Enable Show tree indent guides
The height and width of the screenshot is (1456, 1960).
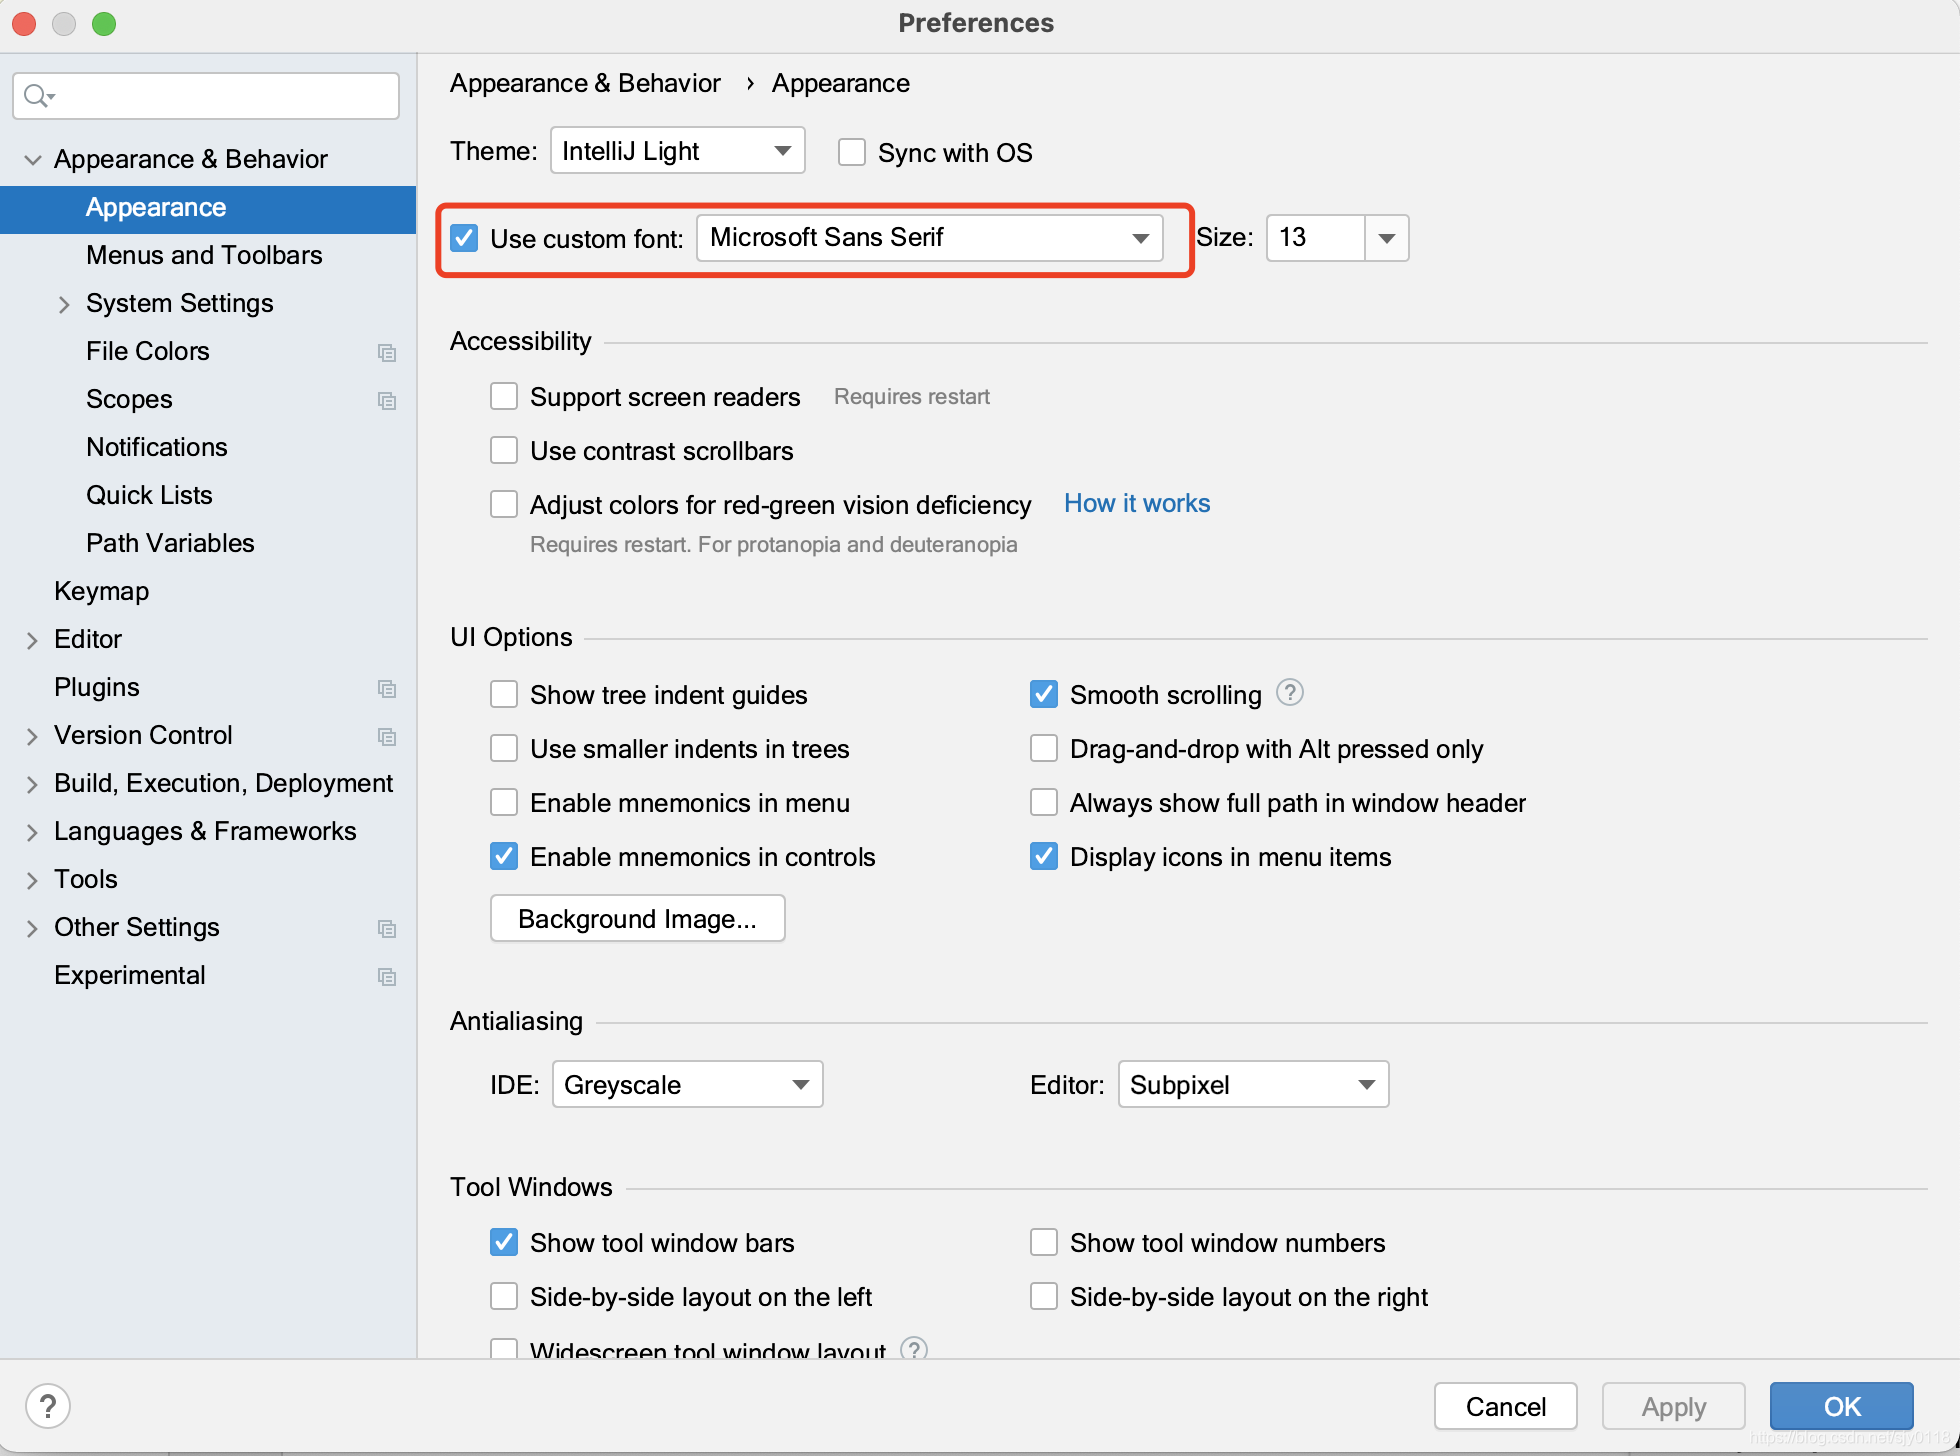point(504,694)
